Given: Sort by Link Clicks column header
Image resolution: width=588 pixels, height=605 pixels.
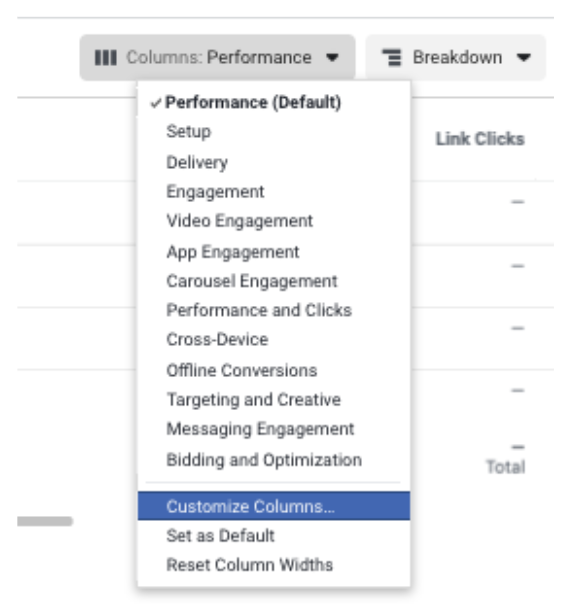Looking at the screenshot, I should pyautogui.click(x=480, y=139).
